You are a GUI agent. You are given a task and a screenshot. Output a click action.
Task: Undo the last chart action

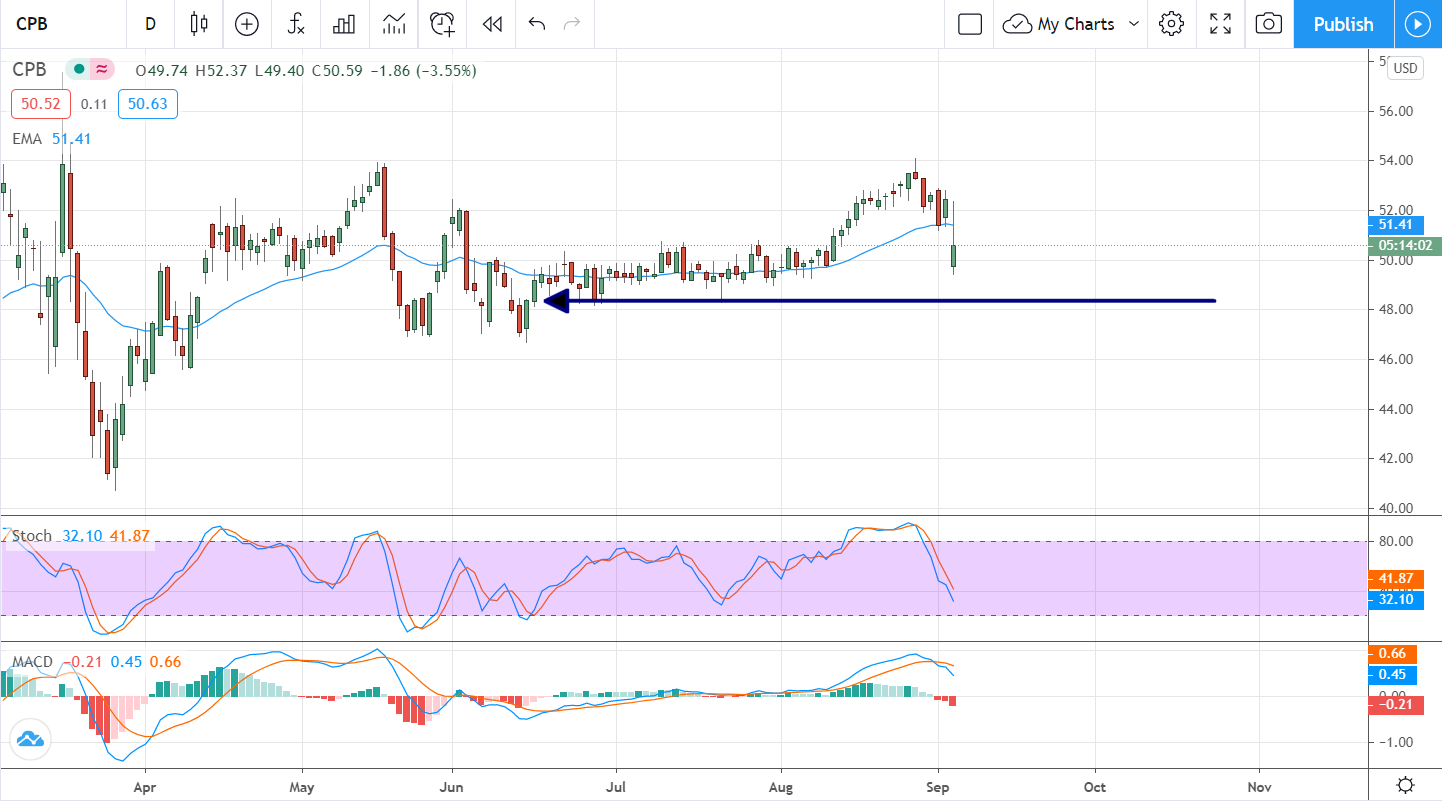point(537,24)
